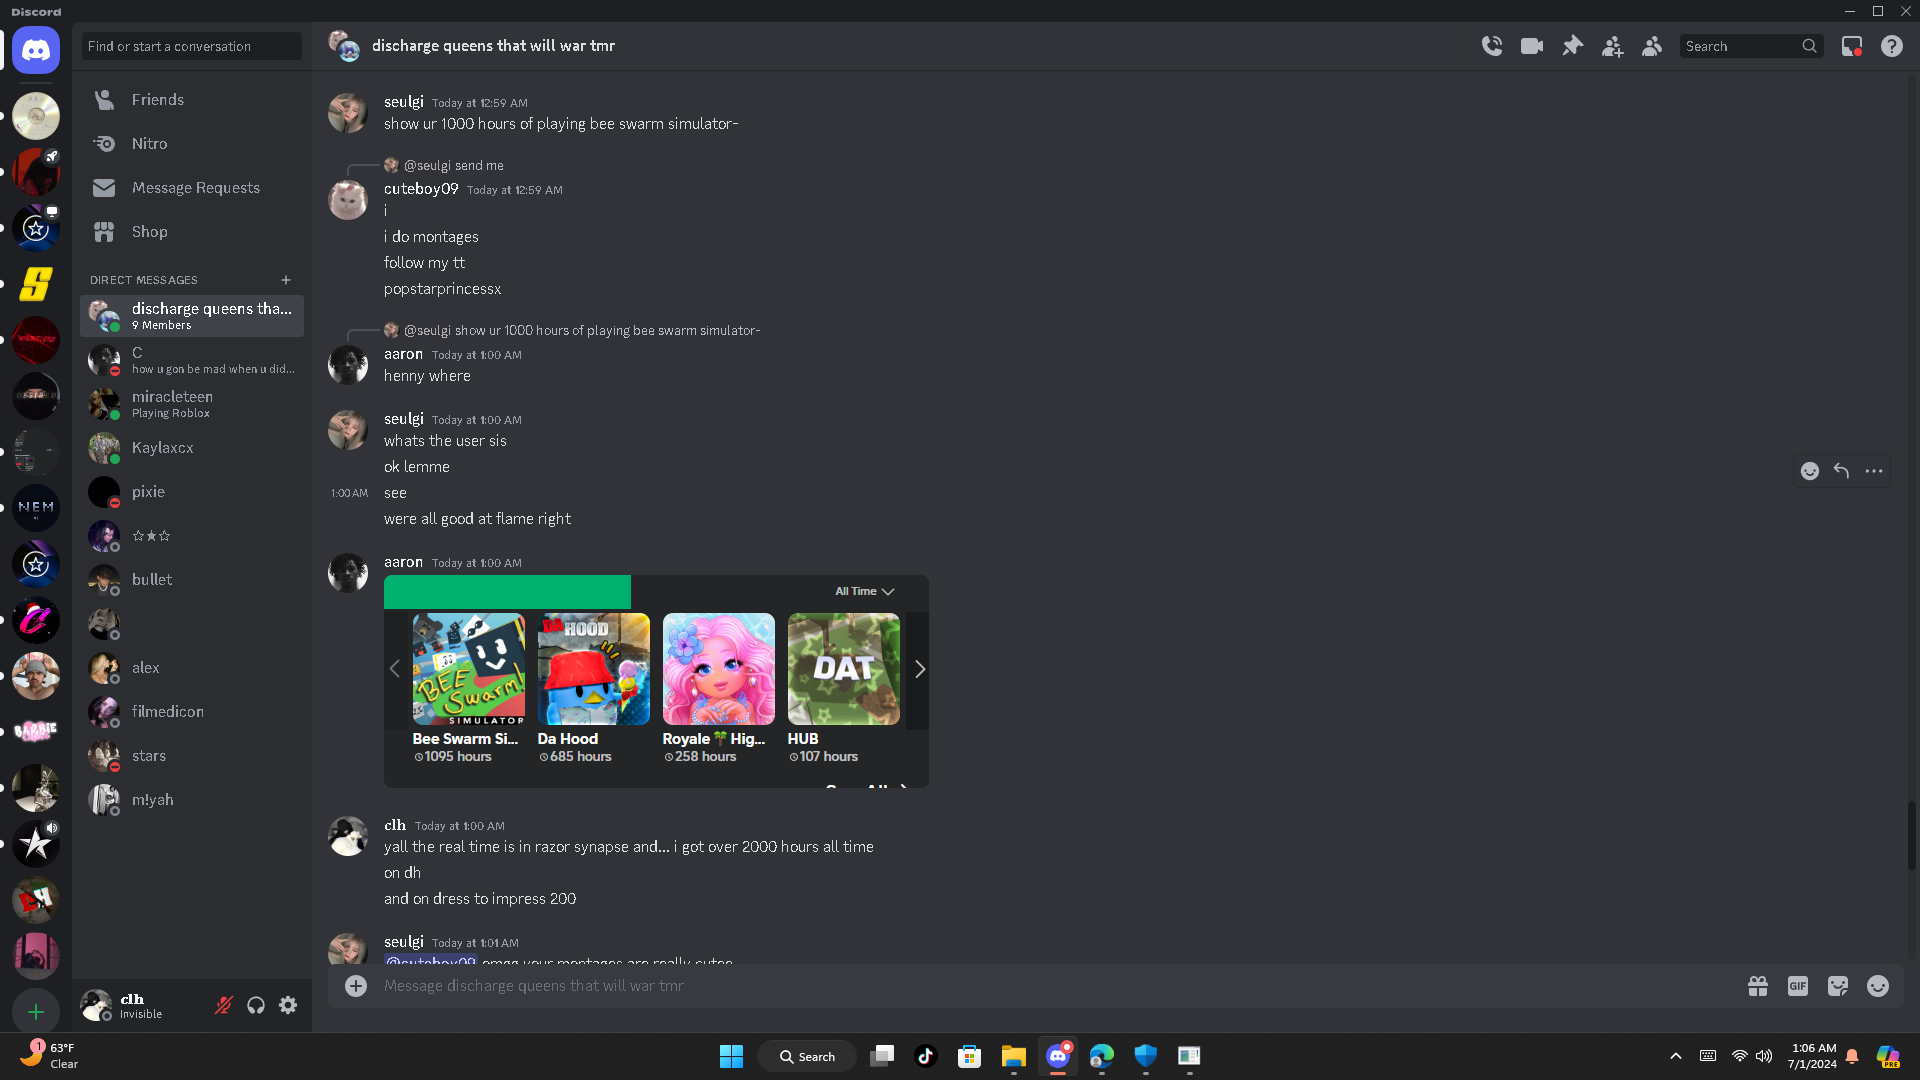Viewport: 1920px width, 1080px height.
Task: Open Message Requests
Action: click(x=192, y=188)
